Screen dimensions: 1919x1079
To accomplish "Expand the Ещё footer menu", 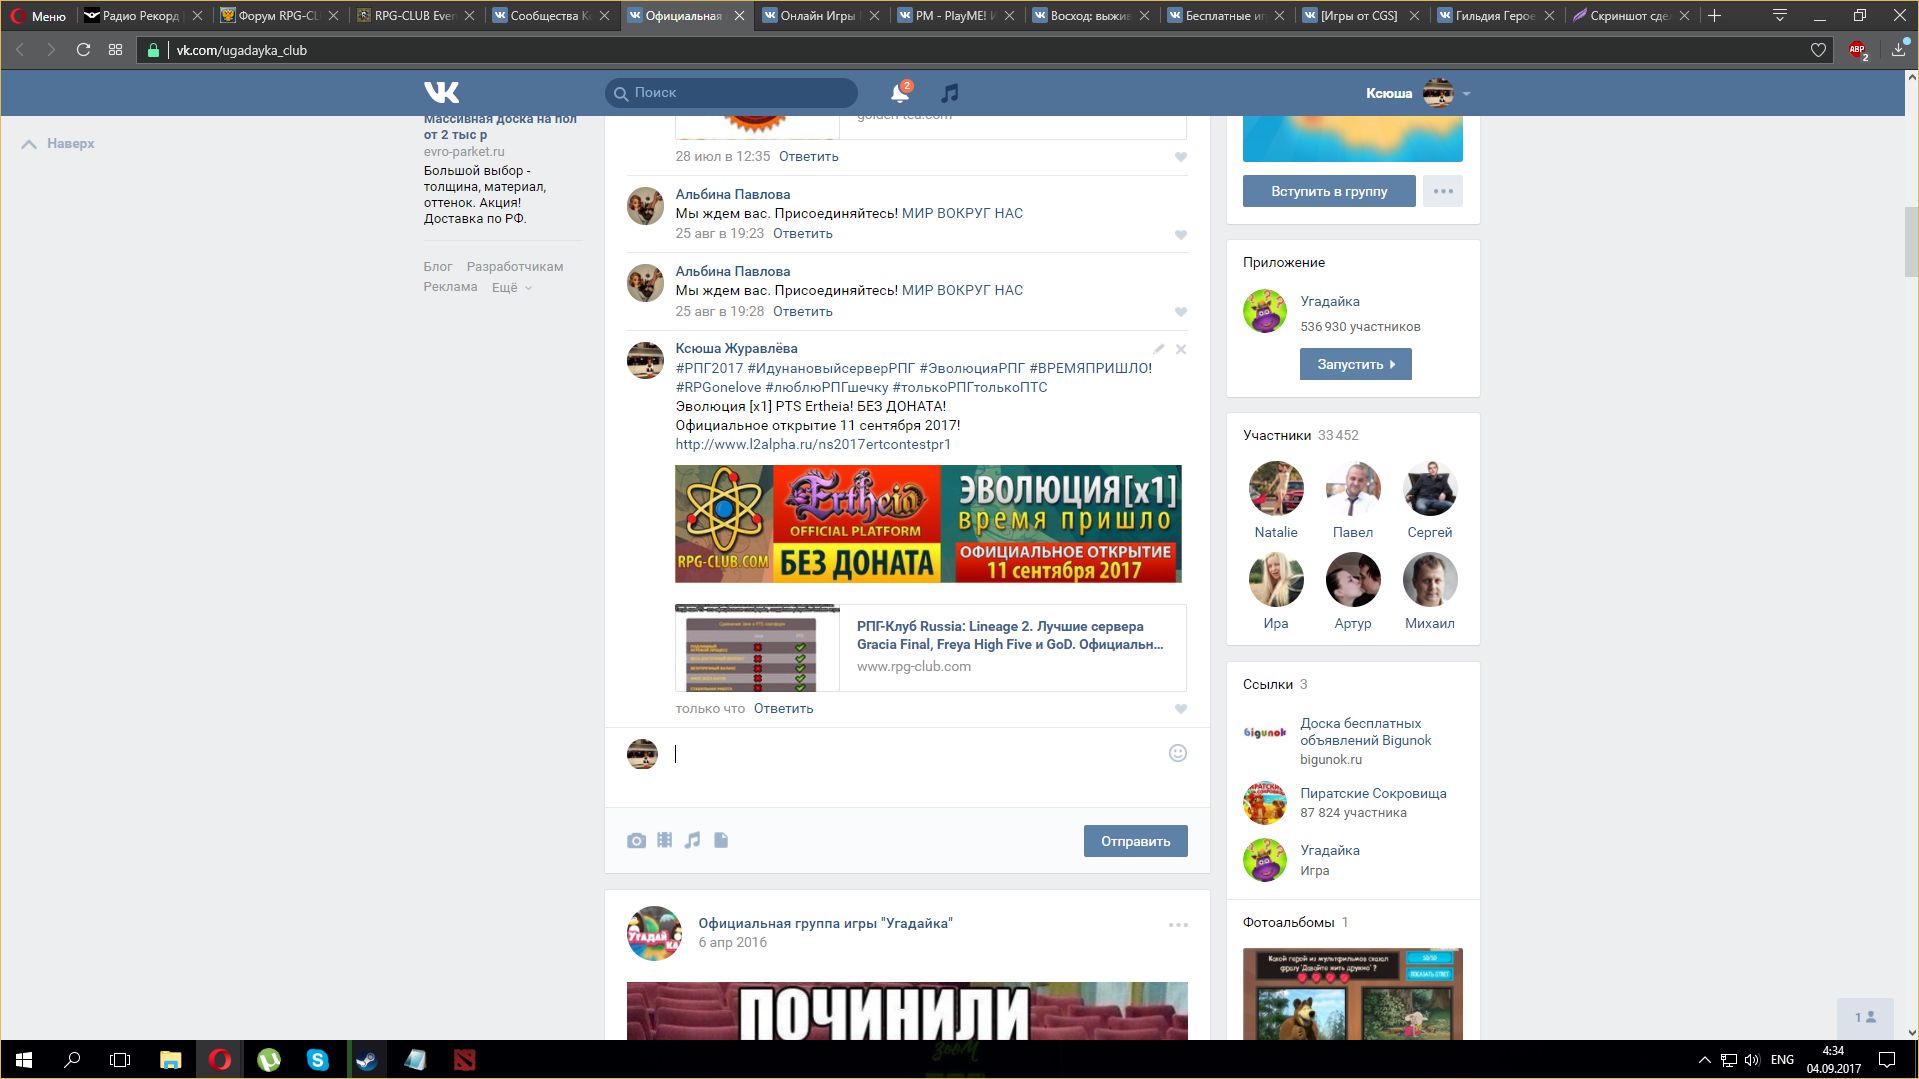I will point(511,287).
